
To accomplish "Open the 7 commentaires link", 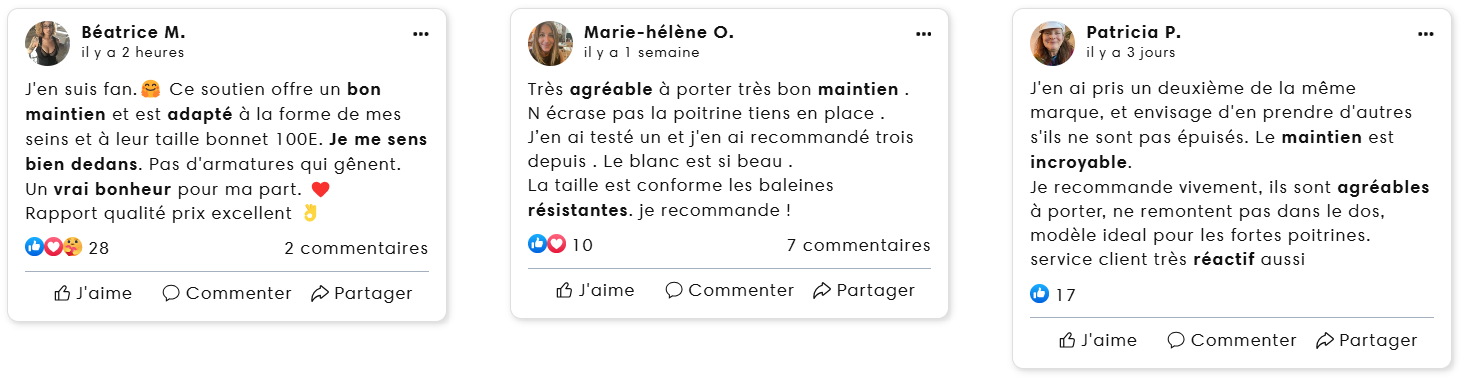I will [x=859, y=245].
